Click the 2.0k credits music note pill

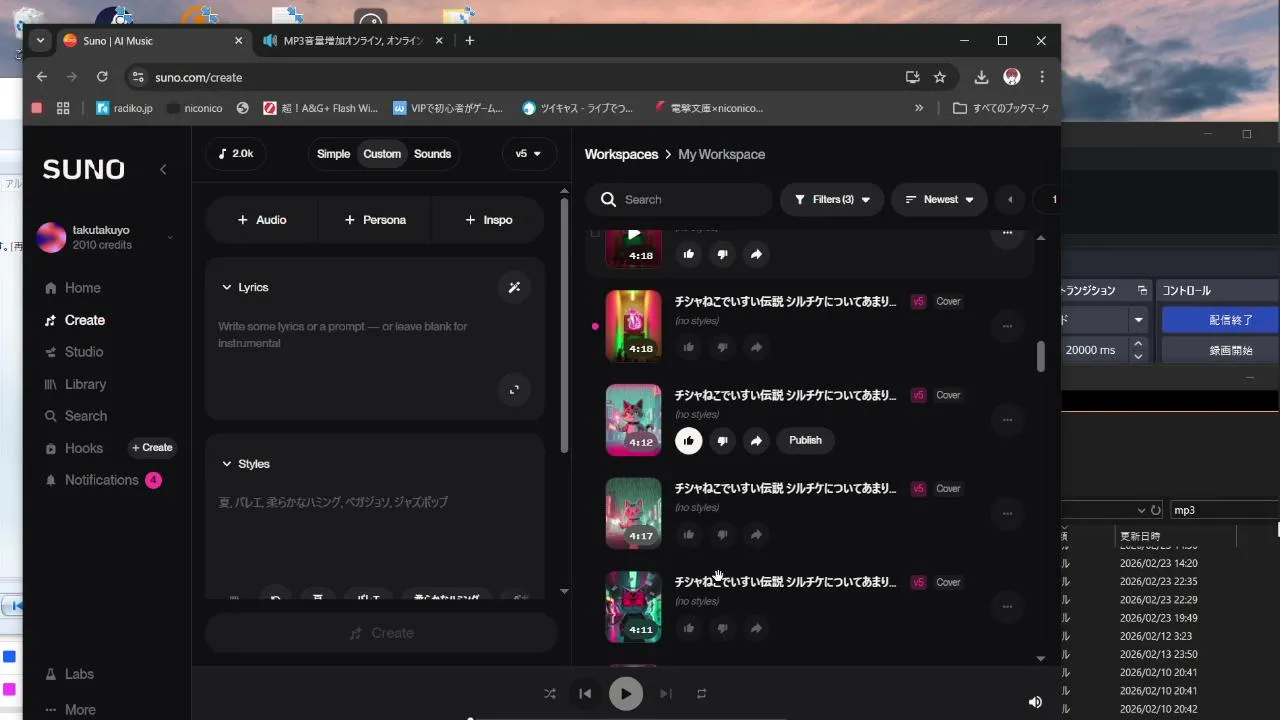click(x=236, y=154)
